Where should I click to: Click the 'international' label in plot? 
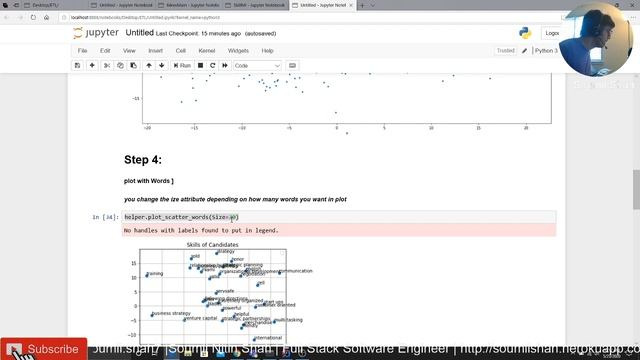tap(268, 338)
